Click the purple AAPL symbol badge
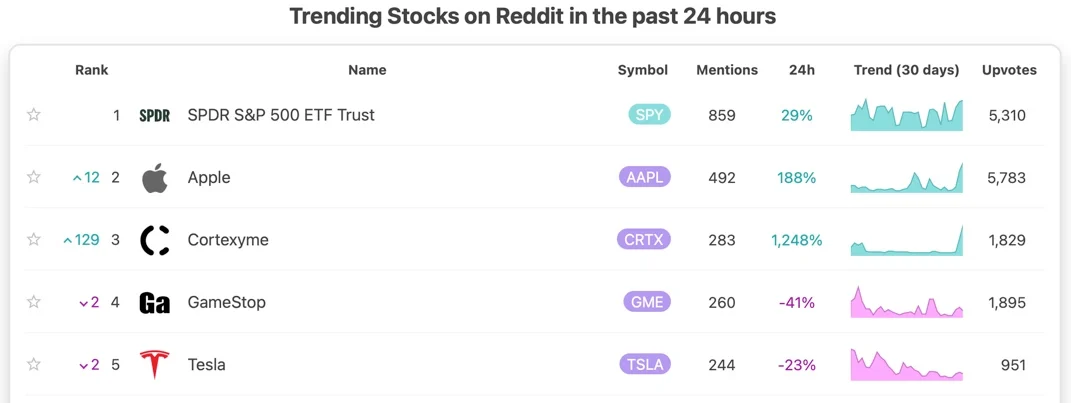 pyautogui.click(x=645, y=177)
